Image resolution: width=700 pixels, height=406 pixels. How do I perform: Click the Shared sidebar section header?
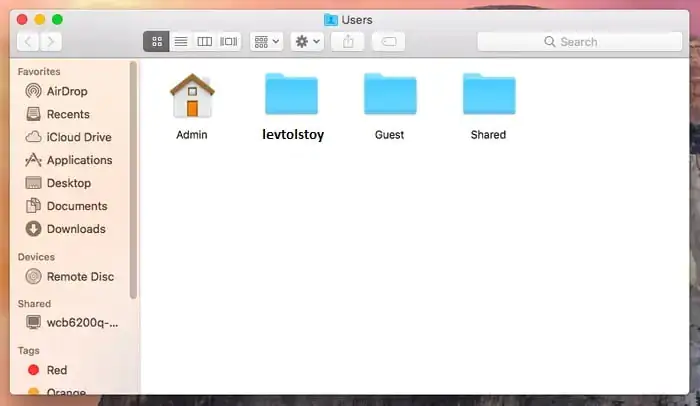(x=34, y=304)
